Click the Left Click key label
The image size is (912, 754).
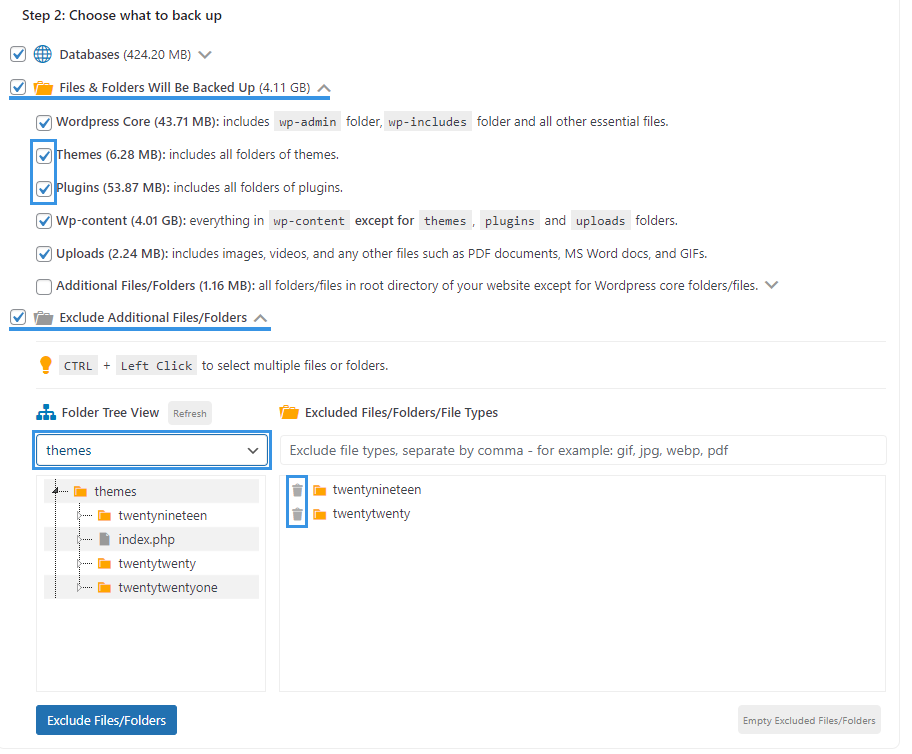[156, 365]
